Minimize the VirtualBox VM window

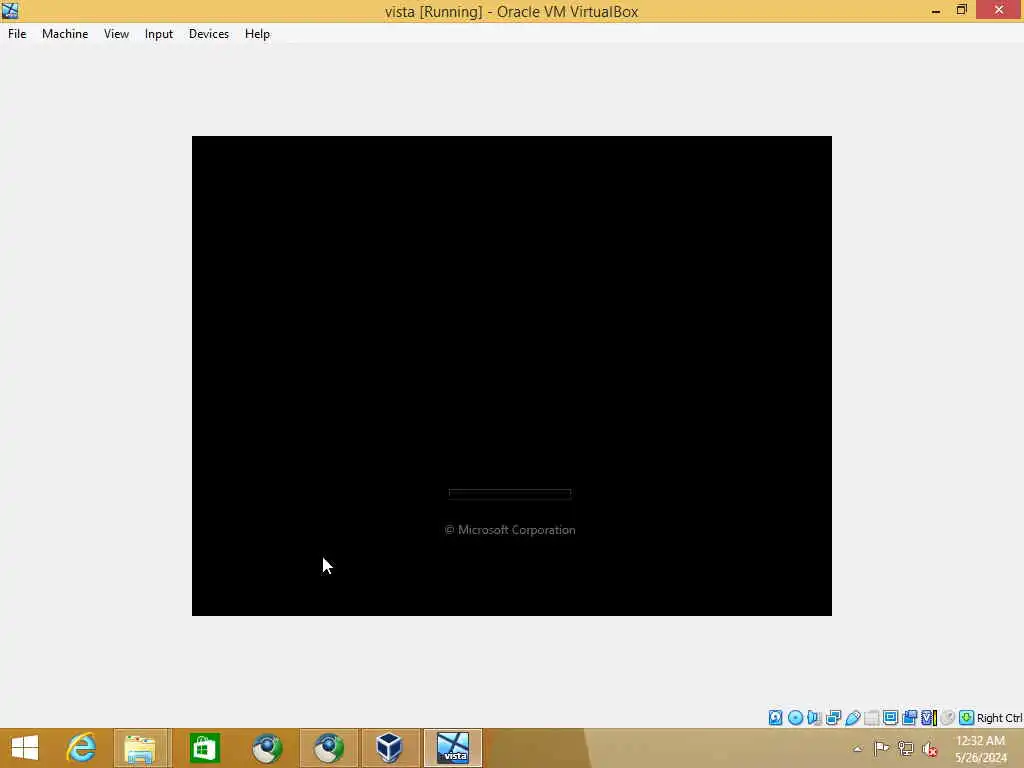[x=936, y=10]
